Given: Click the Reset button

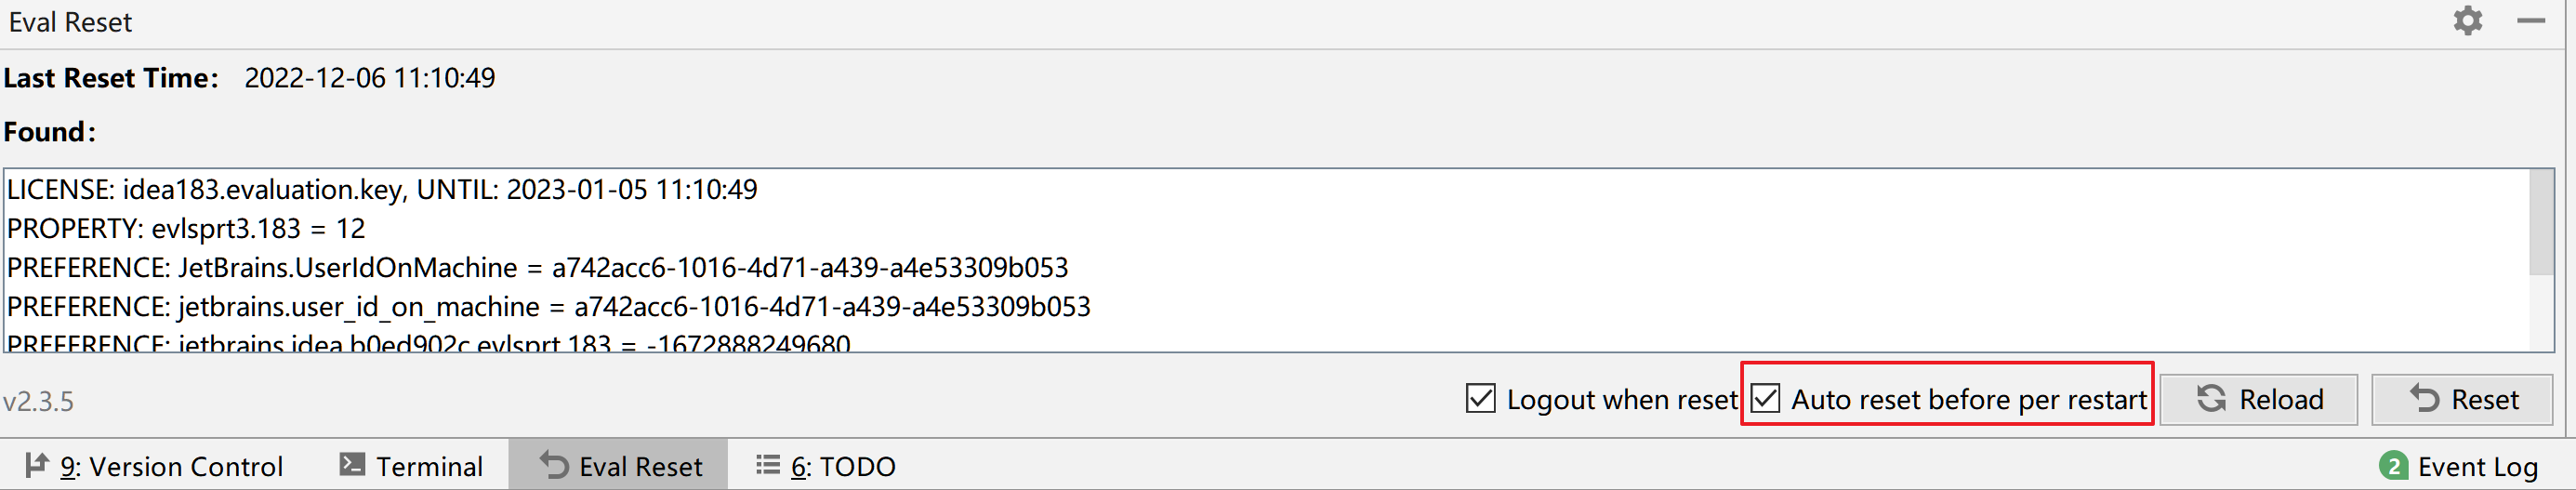Looking at the screenshot, I should point(2462,399).
